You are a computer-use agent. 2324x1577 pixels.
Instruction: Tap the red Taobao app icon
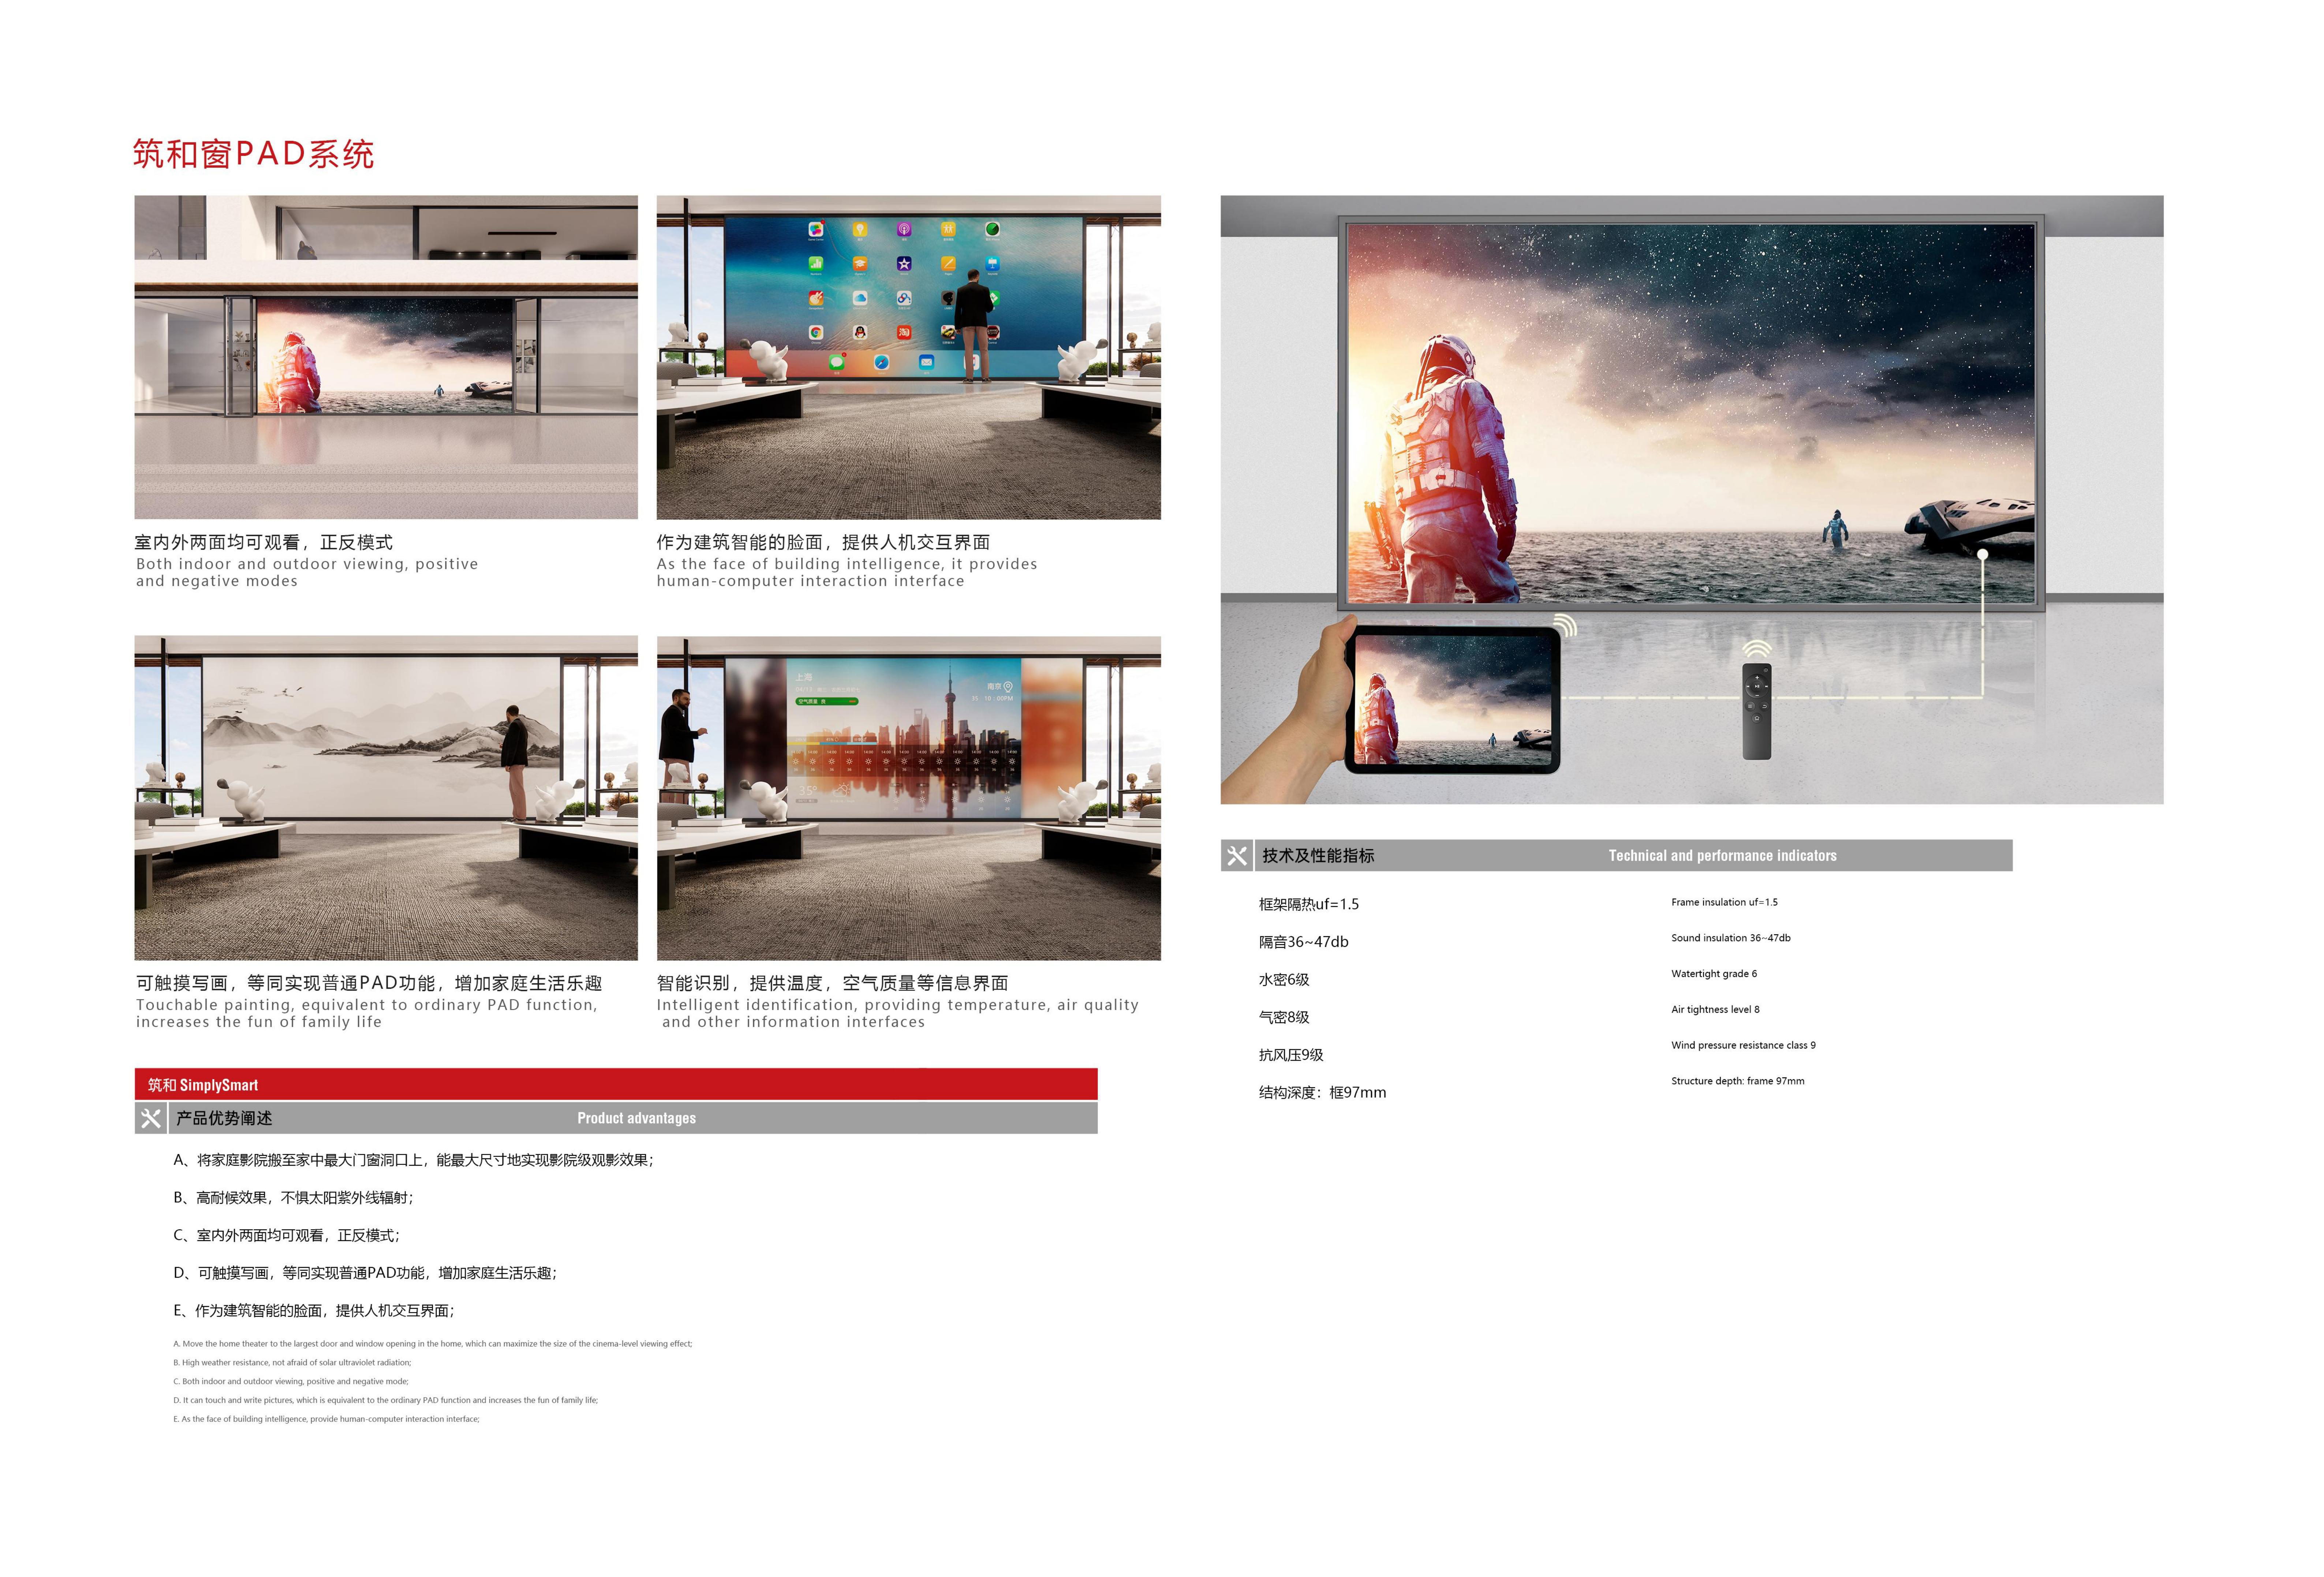pos(904,333)
